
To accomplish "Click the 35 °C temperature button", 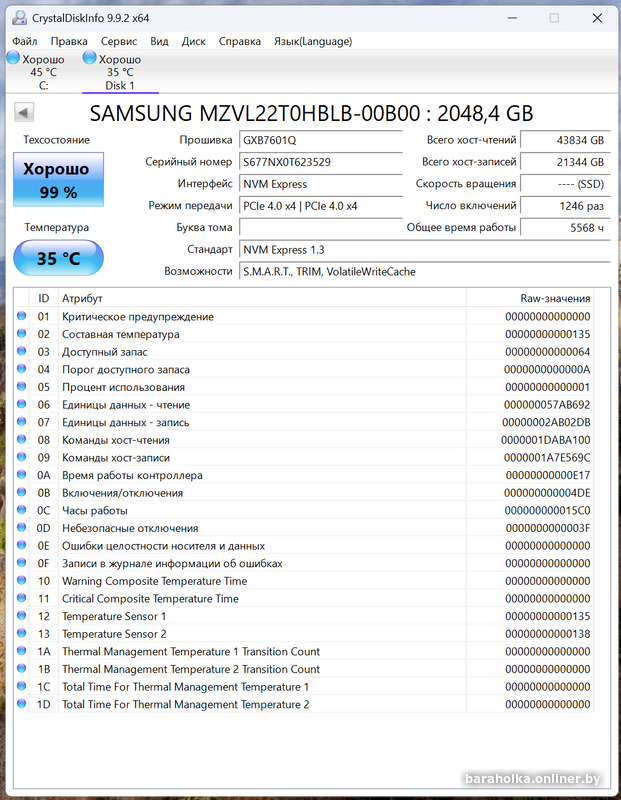I will click(x=58, y=258).
